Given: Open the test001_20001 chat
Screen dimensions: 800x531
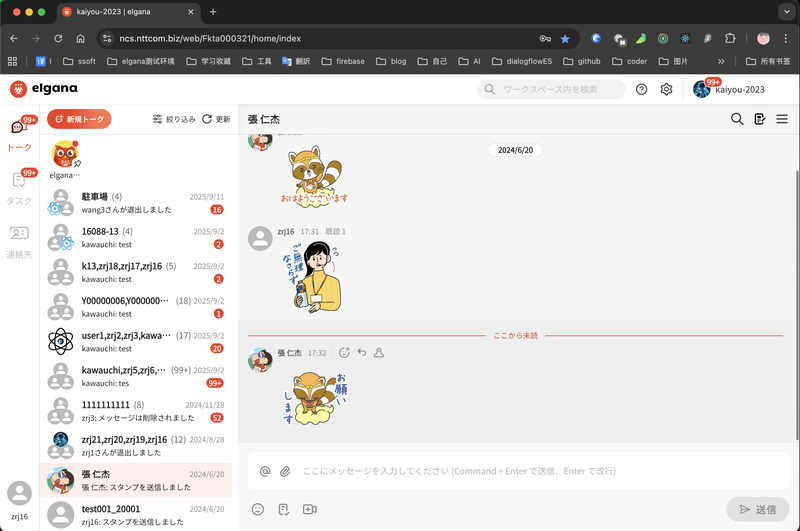Looking at the screenshot, I should (x=136, y=515).
